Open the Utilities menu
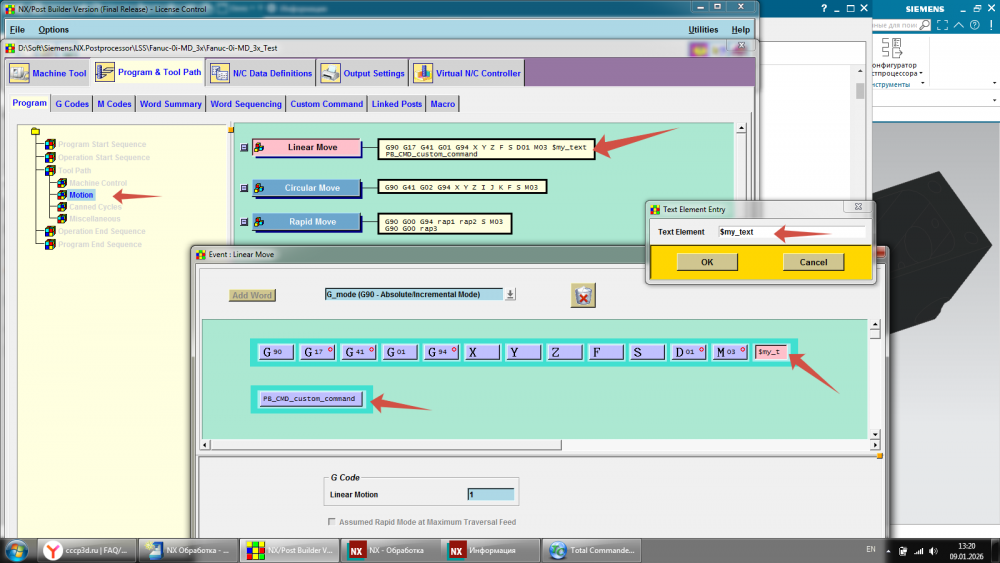This screenshot has height=563, width=1000. coord(703,30)
